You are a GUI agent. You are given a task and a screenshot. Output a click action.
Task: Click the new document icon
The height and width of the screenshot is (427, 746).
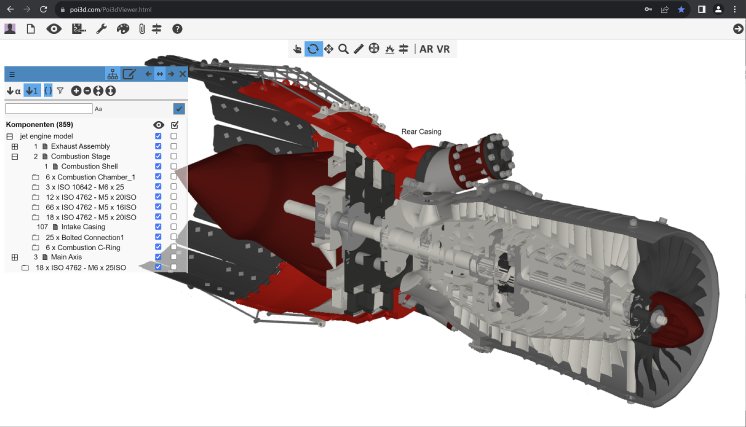point(31,29)
